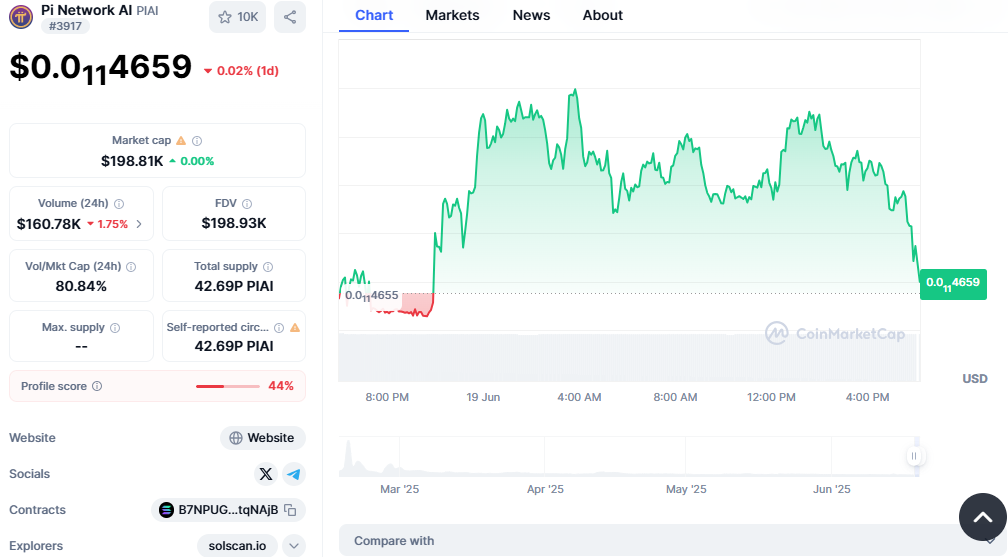Click the Volume value $160.78K
Viewport: 1008px width, 557px height.
click(49, 224)
